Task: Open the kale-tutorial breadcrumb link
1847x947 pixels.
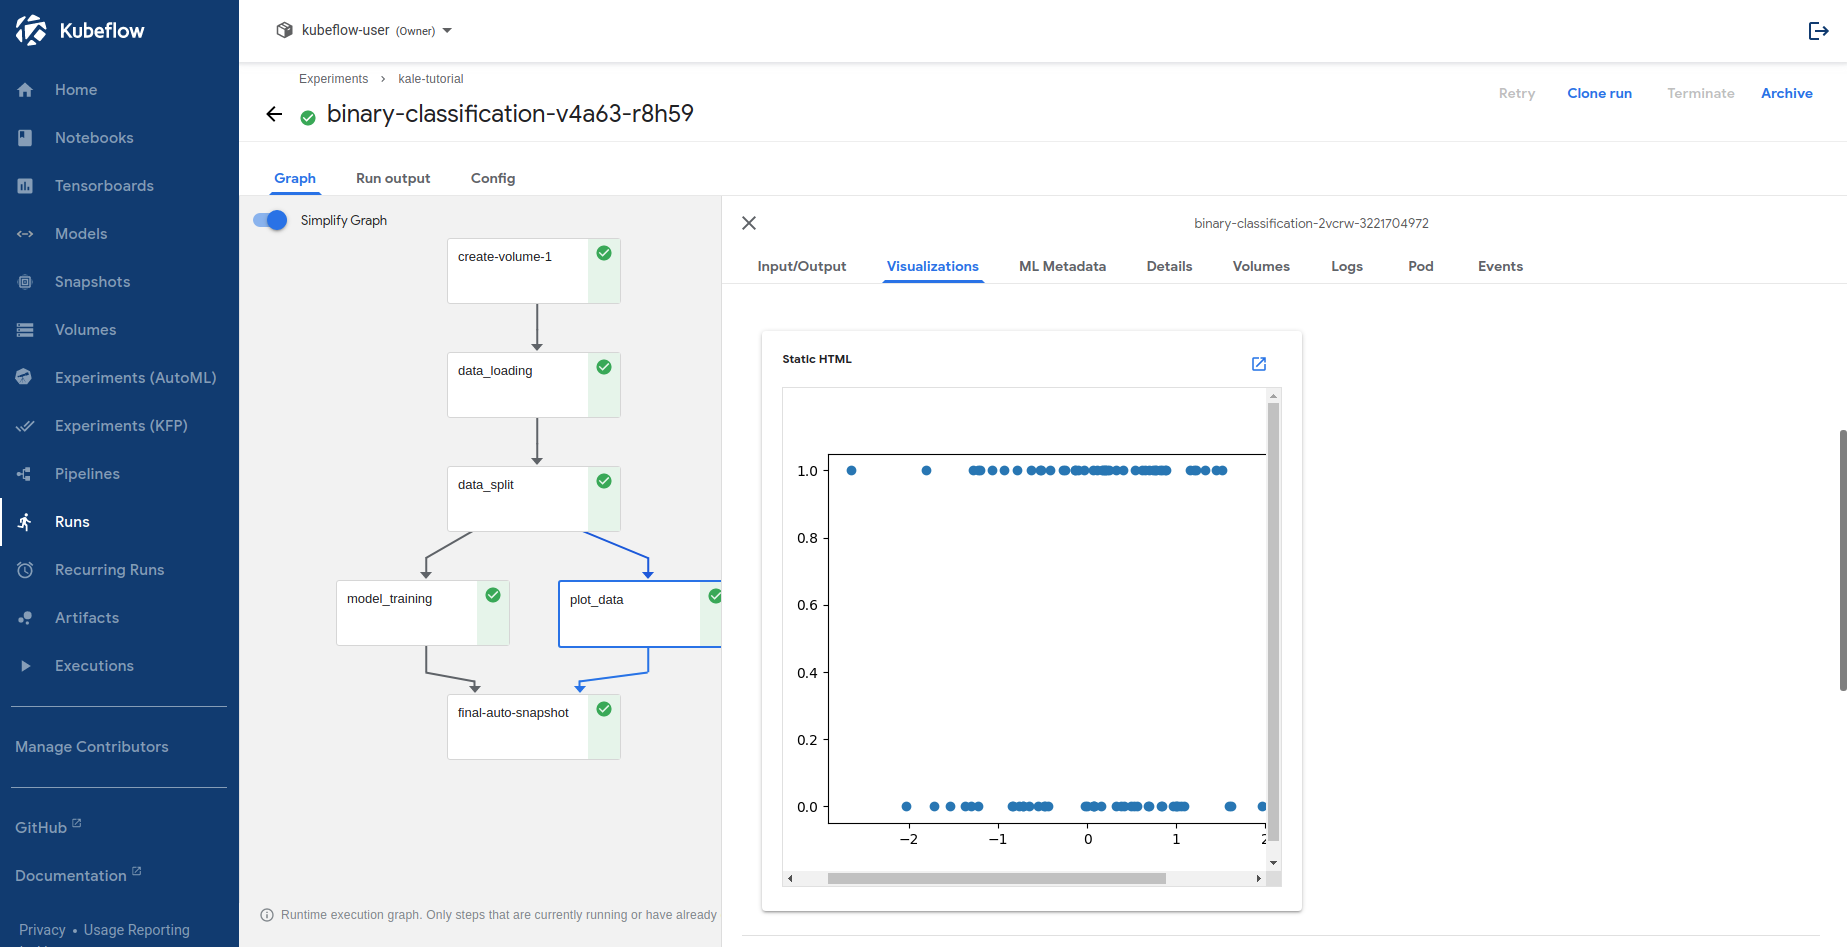Action: [431, 79]
